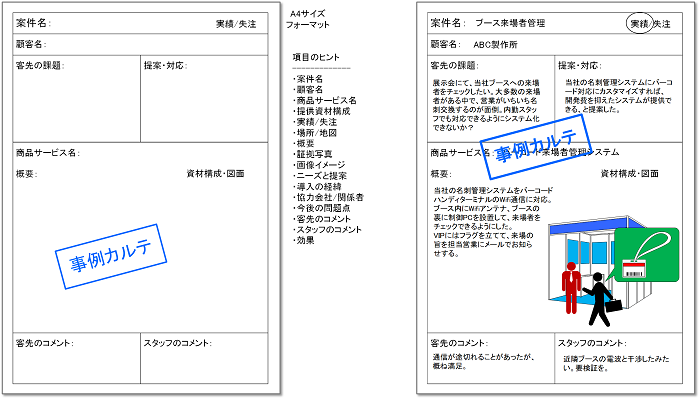Image resolution: width=700 pixels, height=399 pixels.
Task: Click ・概要 in the hint list
Action: 304,143
